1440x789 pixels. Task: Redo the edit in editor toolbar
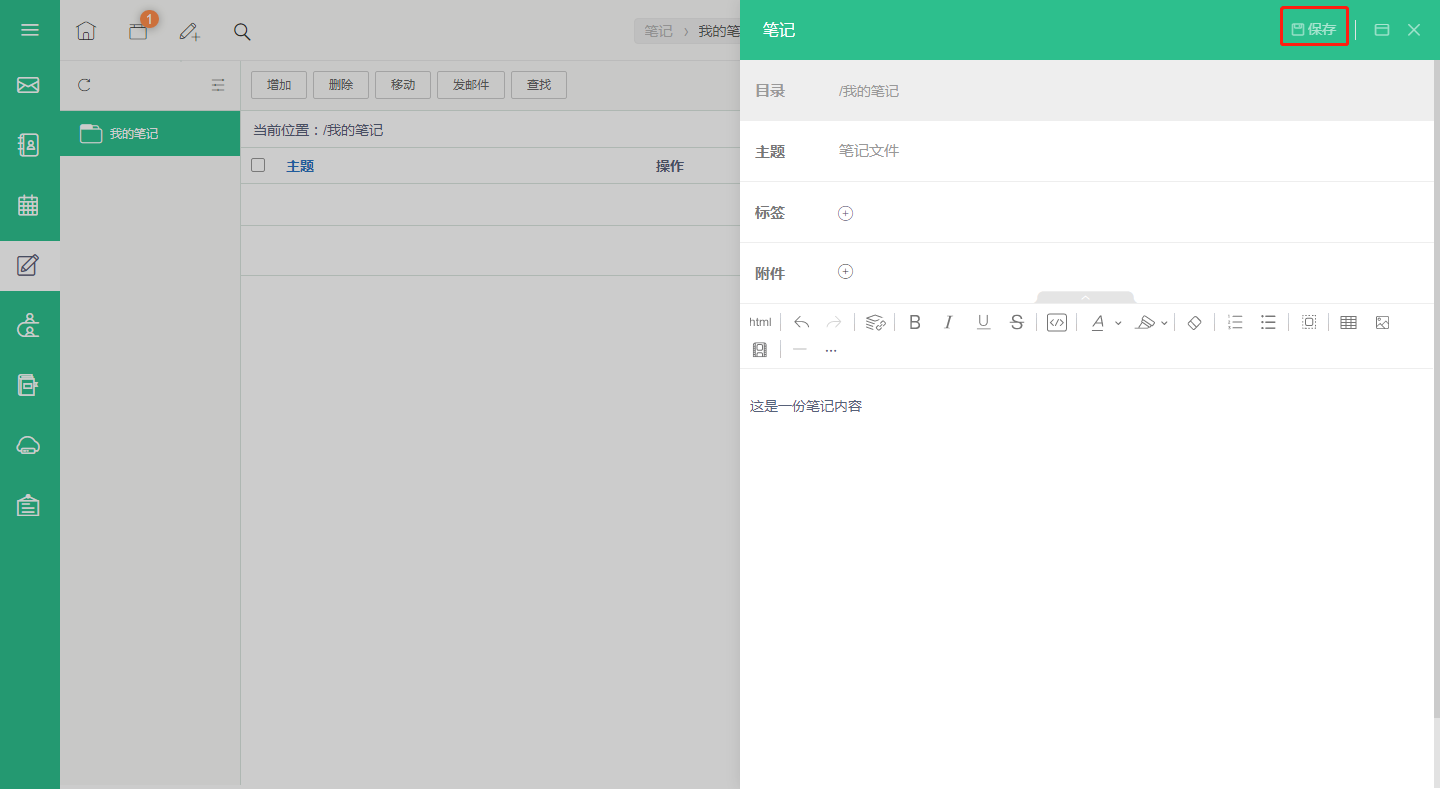coord(834,322)
